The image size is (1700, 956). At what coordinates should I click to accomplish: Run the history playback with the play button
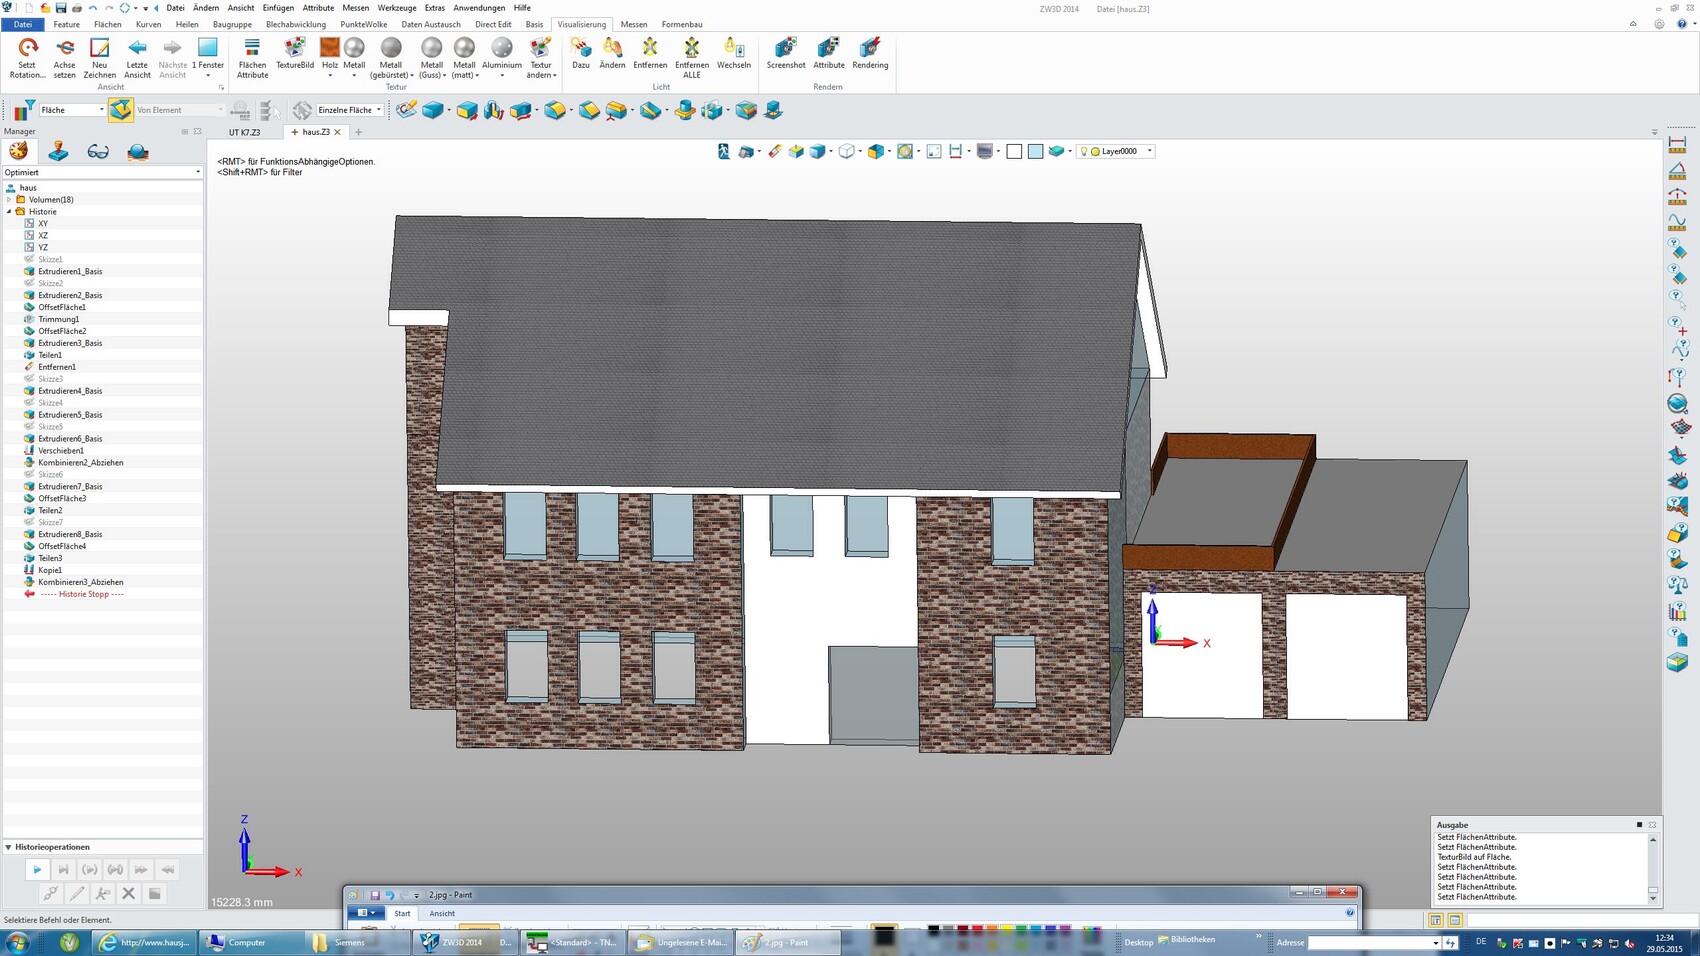36,869
